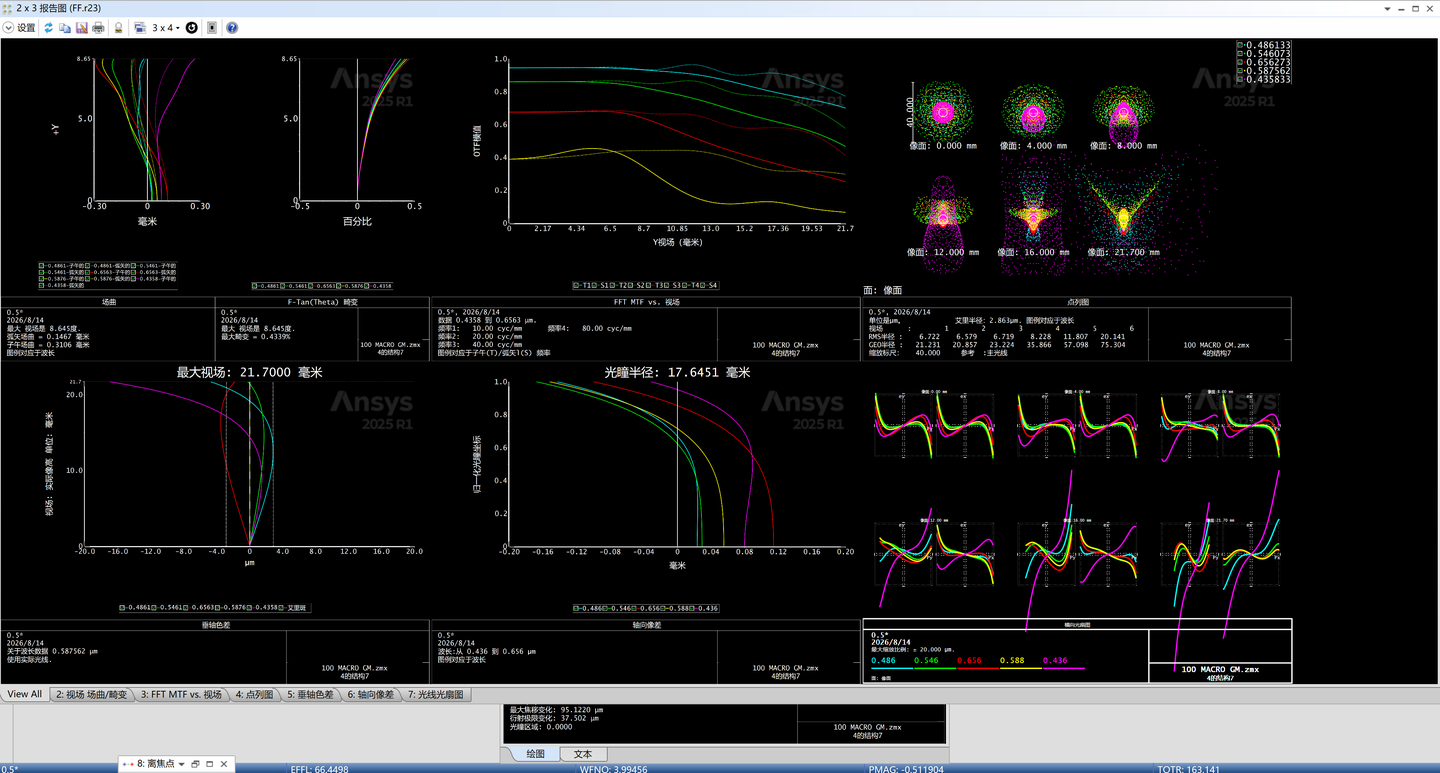The height and width of the screenshot is (773, 1440).
Task: Open the blue help question icon
Action: pyautogui.click(x=232, y=28)
